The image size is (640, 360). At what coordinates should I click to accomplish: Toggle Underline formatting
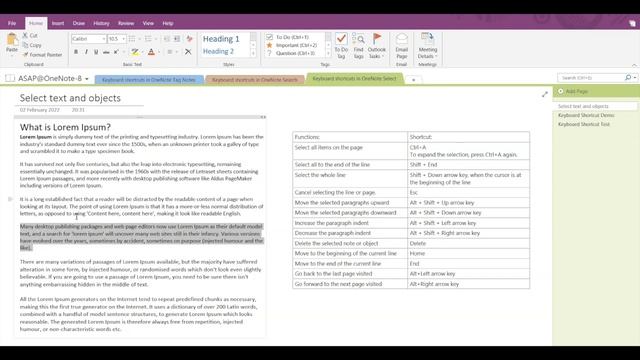point(96,52)
